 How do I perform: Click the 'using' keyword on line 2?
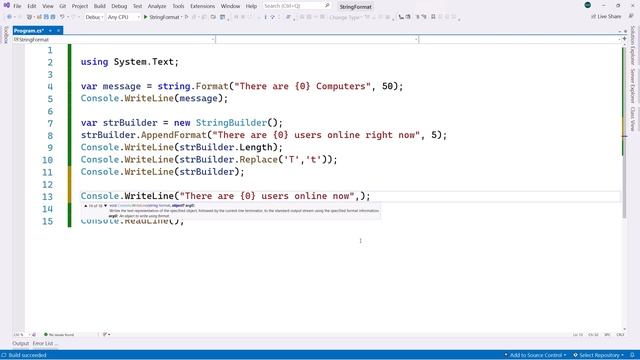94,62
